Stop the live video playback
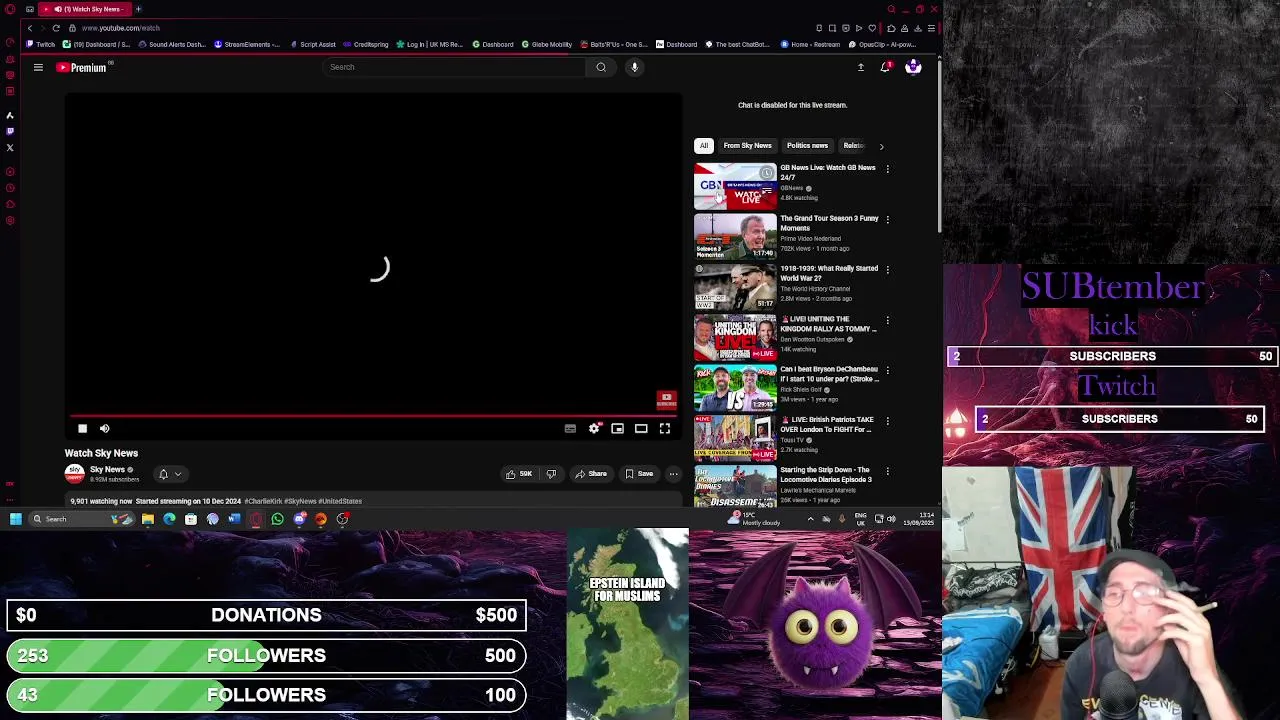This screenshot has width=1280, height=720. [x=82, y=428]
